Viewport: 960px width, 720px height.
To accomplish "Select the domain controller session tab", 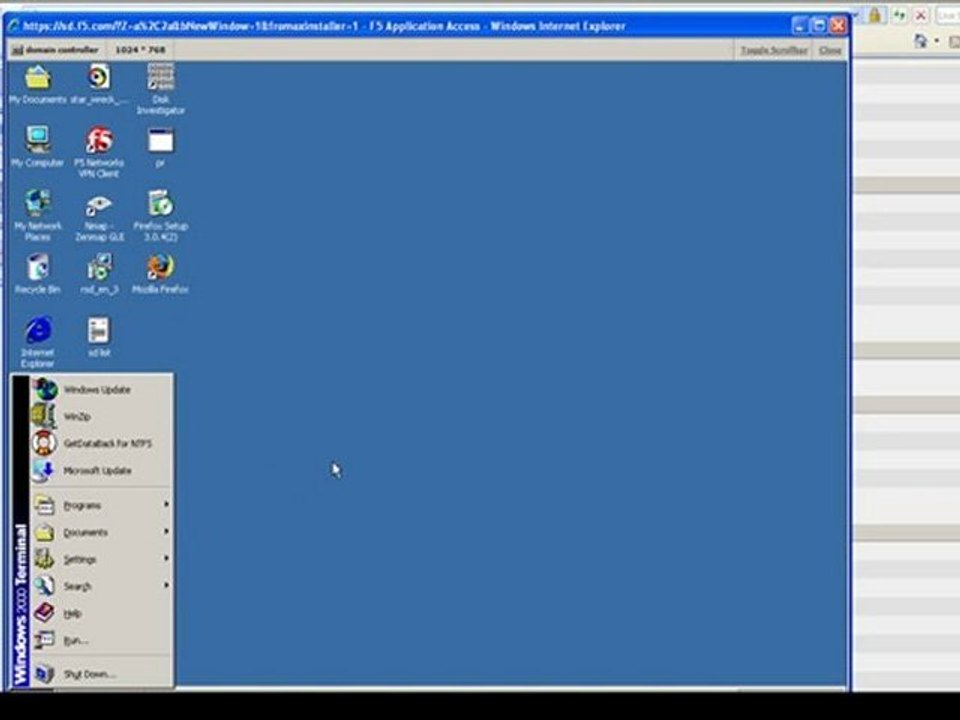I will coord(55,50).
